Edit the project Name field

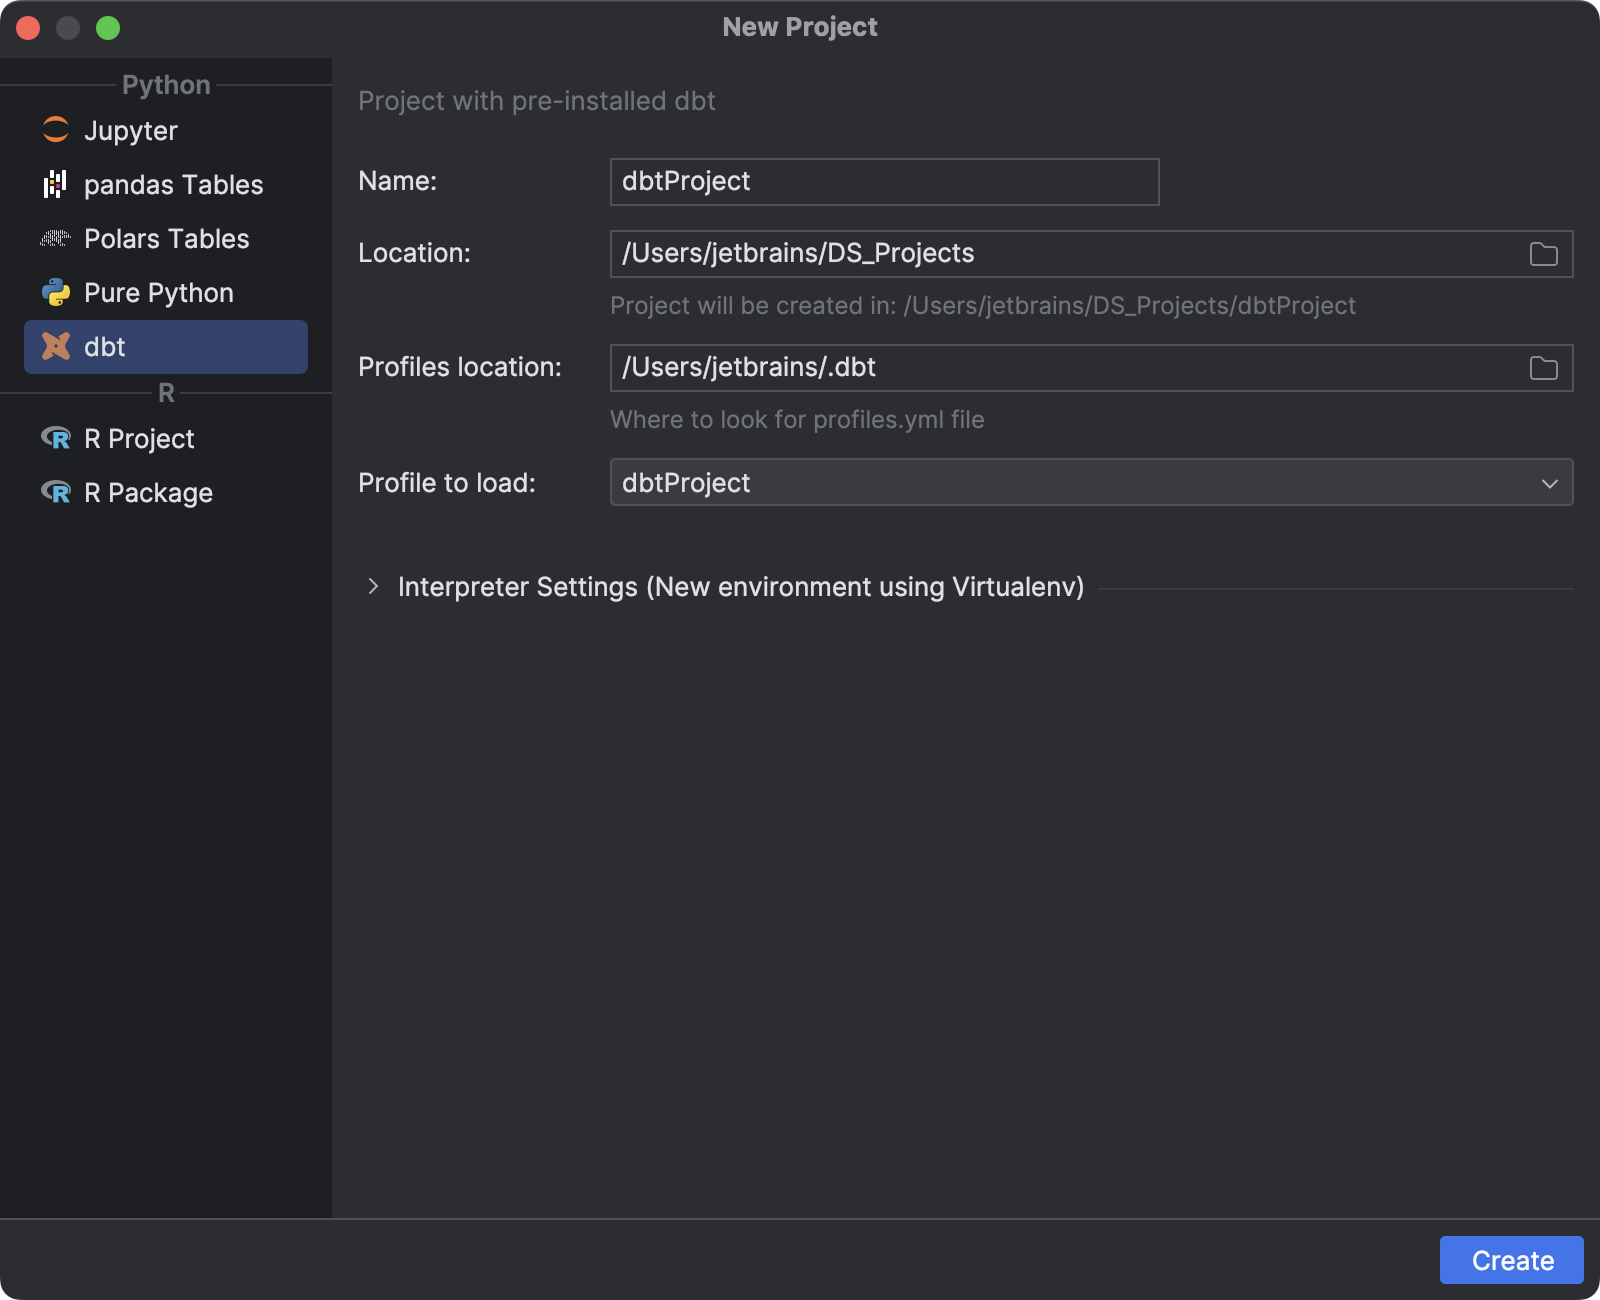[x=883, y=181]
